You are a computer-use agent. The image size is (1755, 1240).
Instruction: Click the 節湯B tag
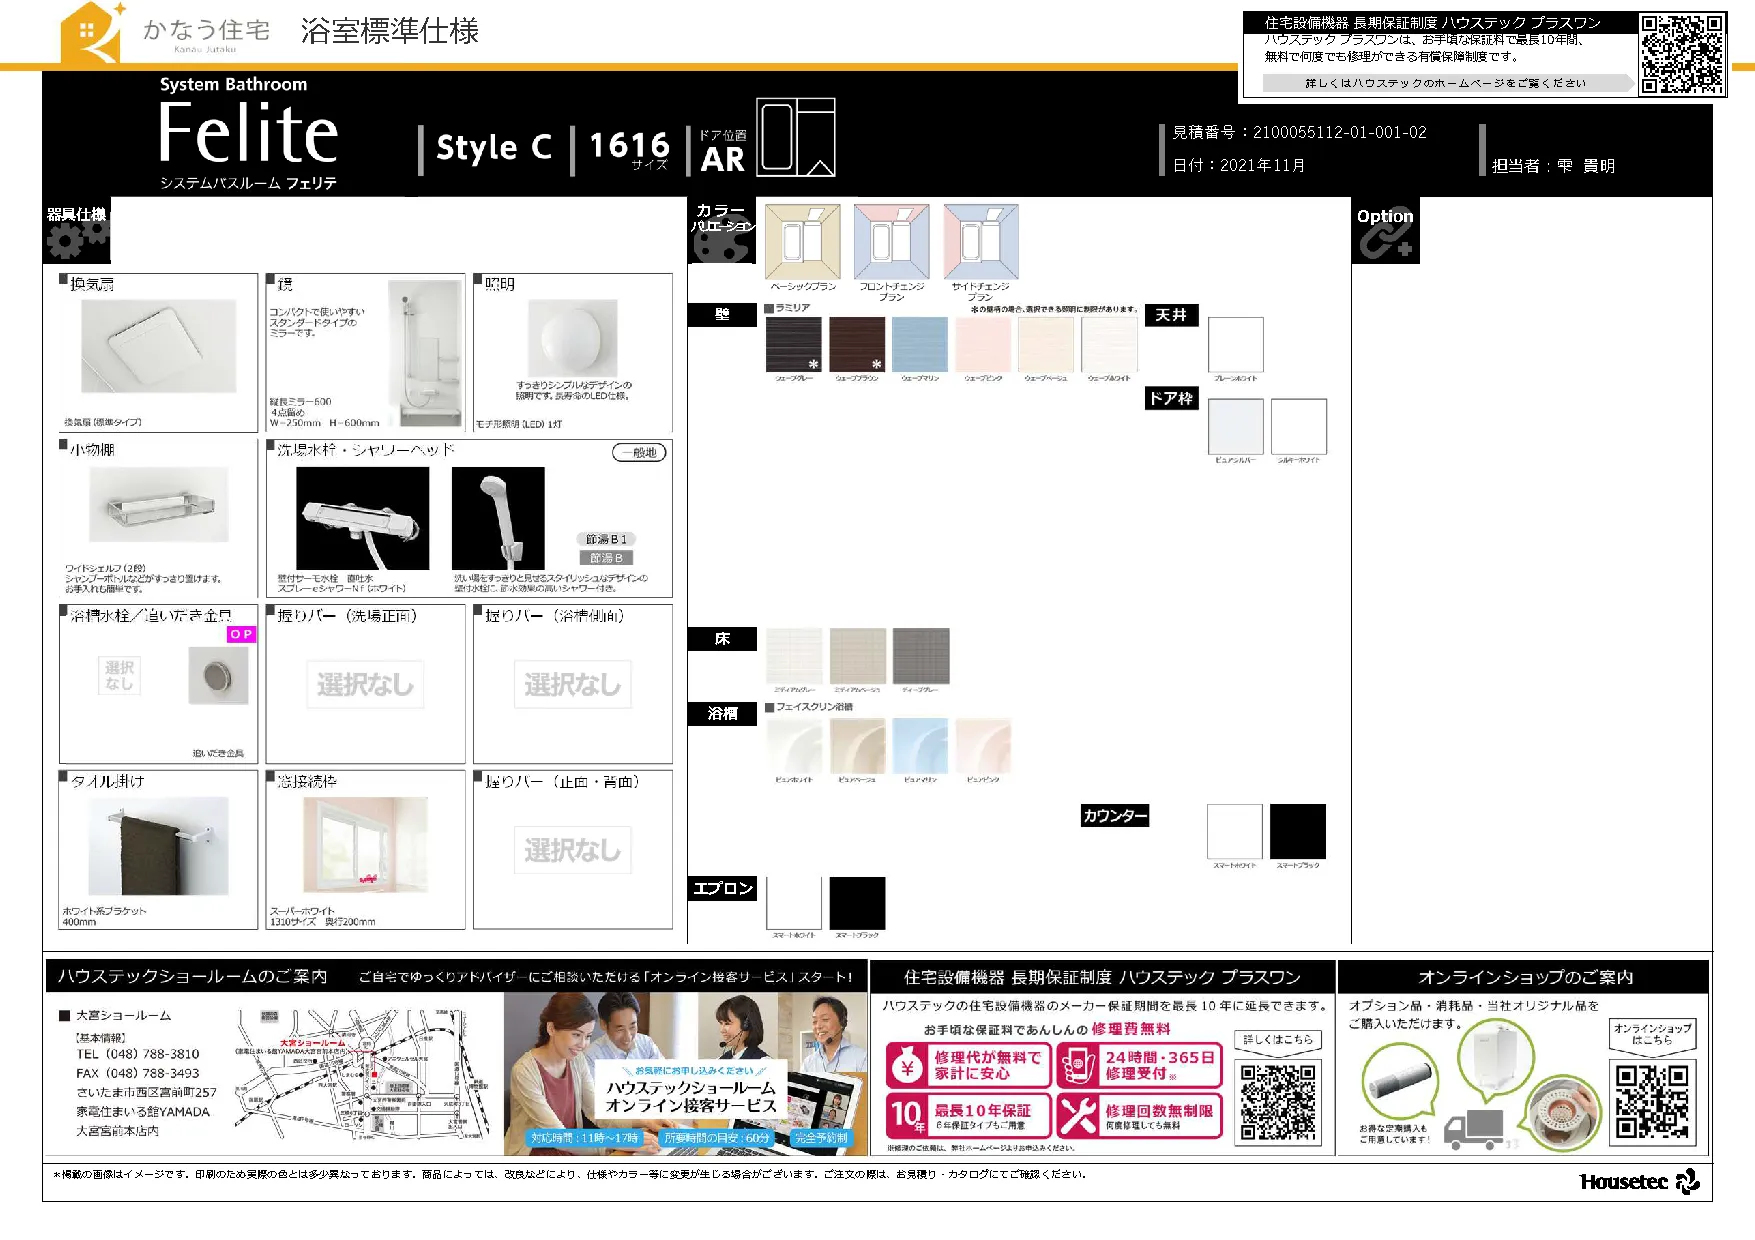[606, 558]
